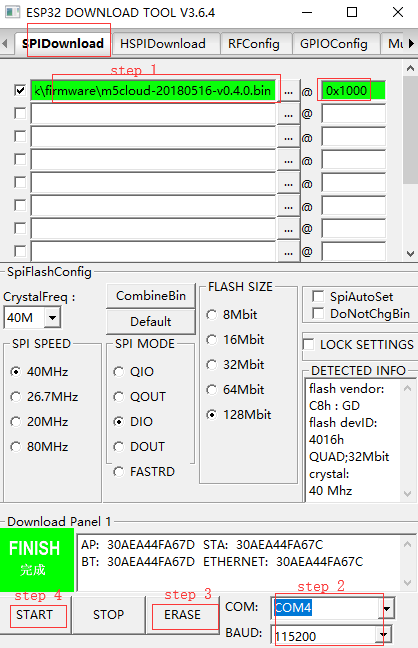
Task: Click scroll-up arrow of file list
Action: tap(410, 69)
